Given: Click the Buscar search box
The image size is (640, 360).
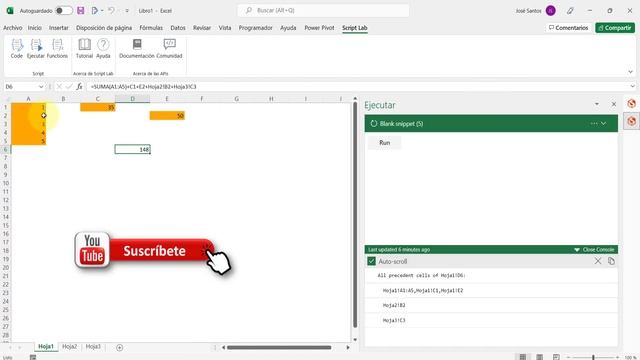Looking at the screenshot, I should click(x=323, y=11).
